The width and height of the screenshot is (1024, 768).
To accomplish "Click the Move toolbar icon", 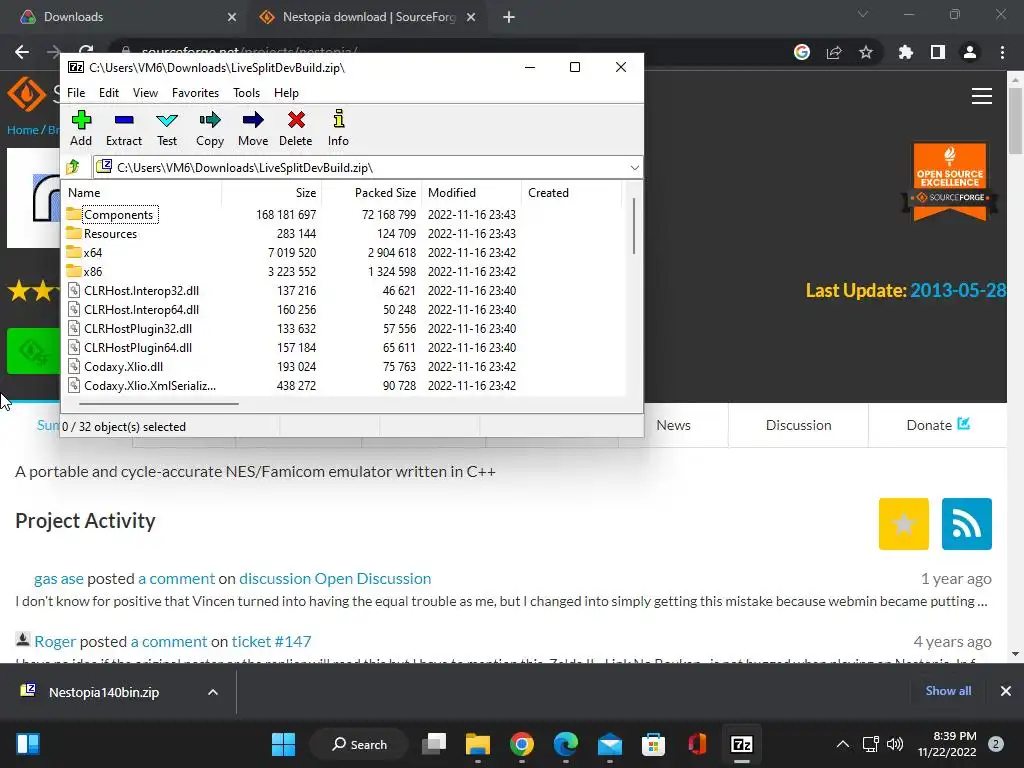I will click(253, 128).
